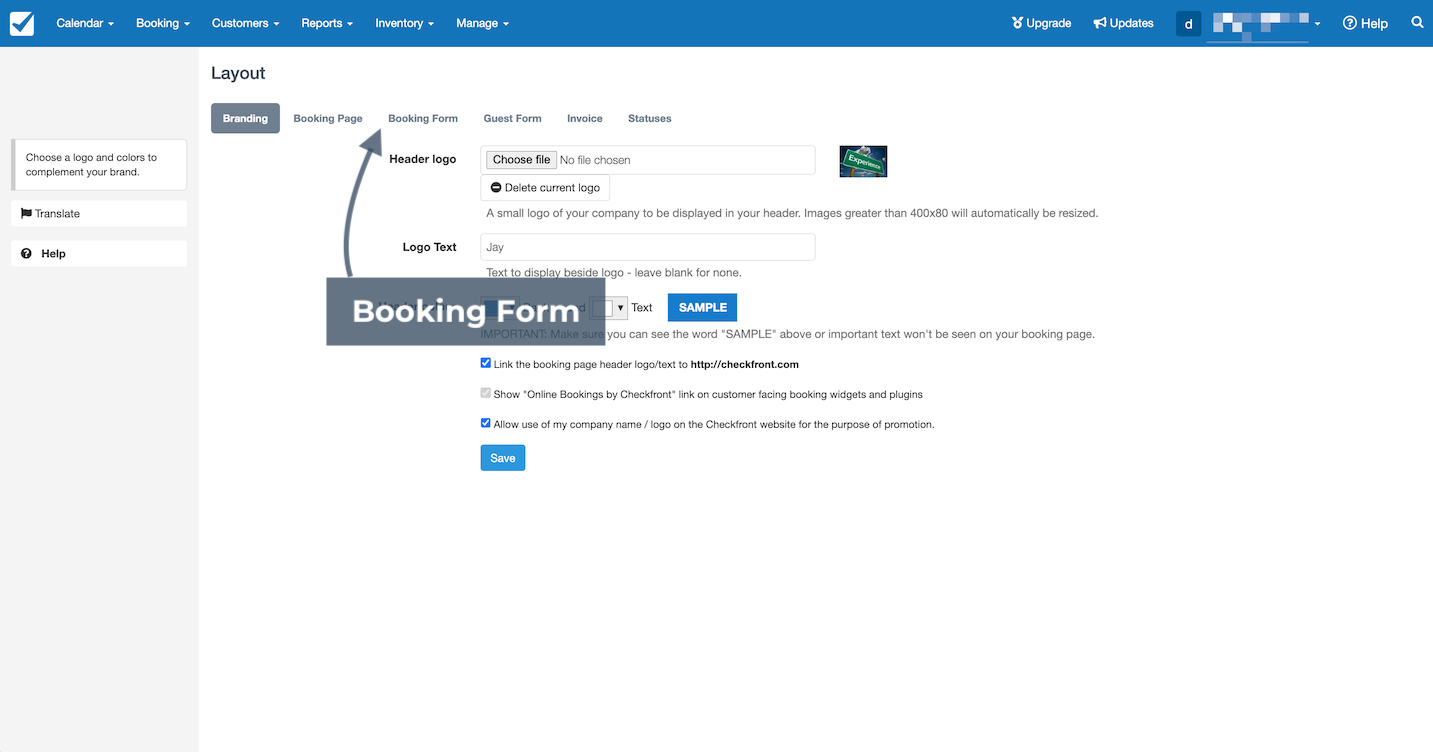Open the Inventory dropdown menu
Screen dimensions: 1433x752
tap(405, 23)
